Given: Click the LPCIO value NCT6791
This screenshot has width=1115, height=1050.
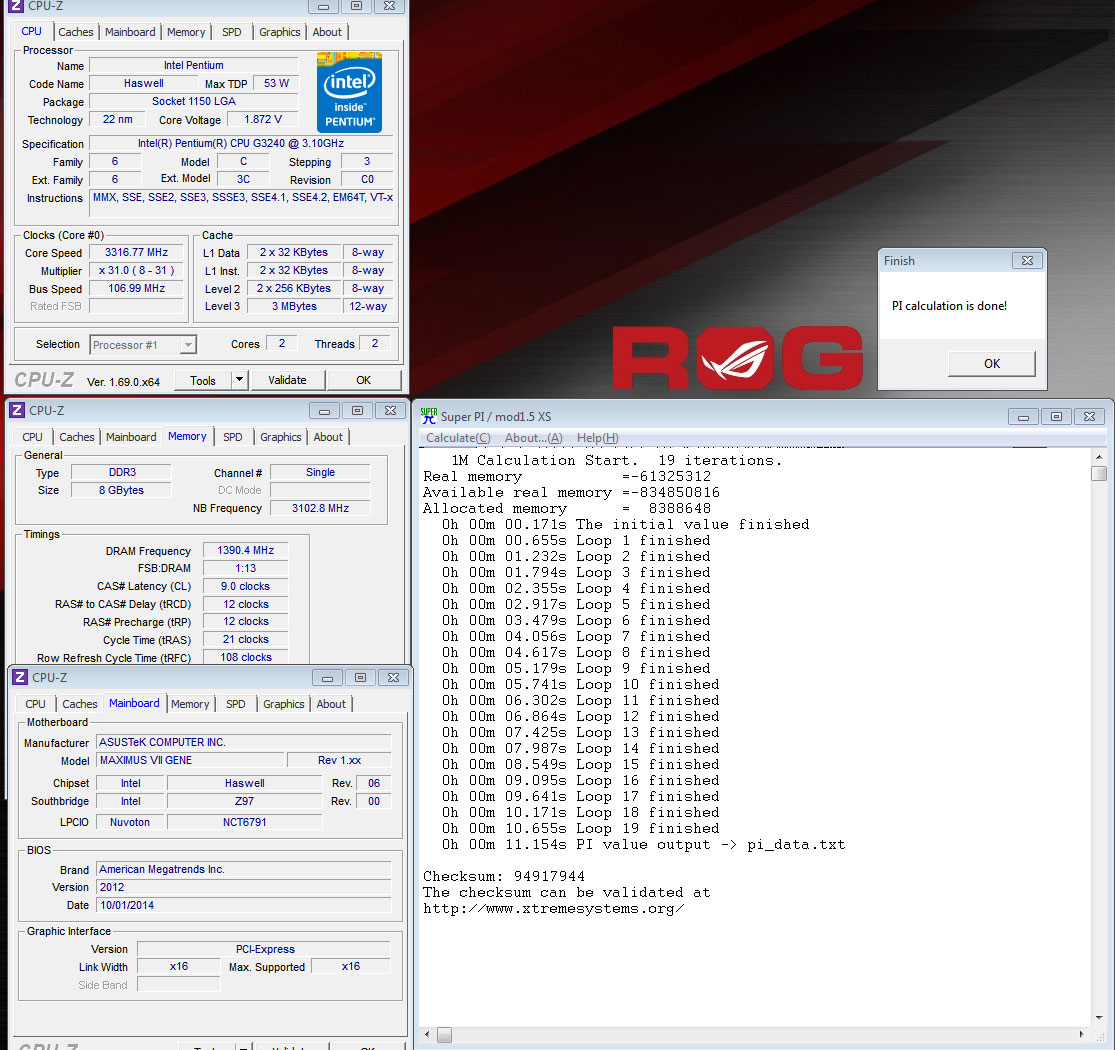Looking at the screenshot, I should click(x=245, y=822).
